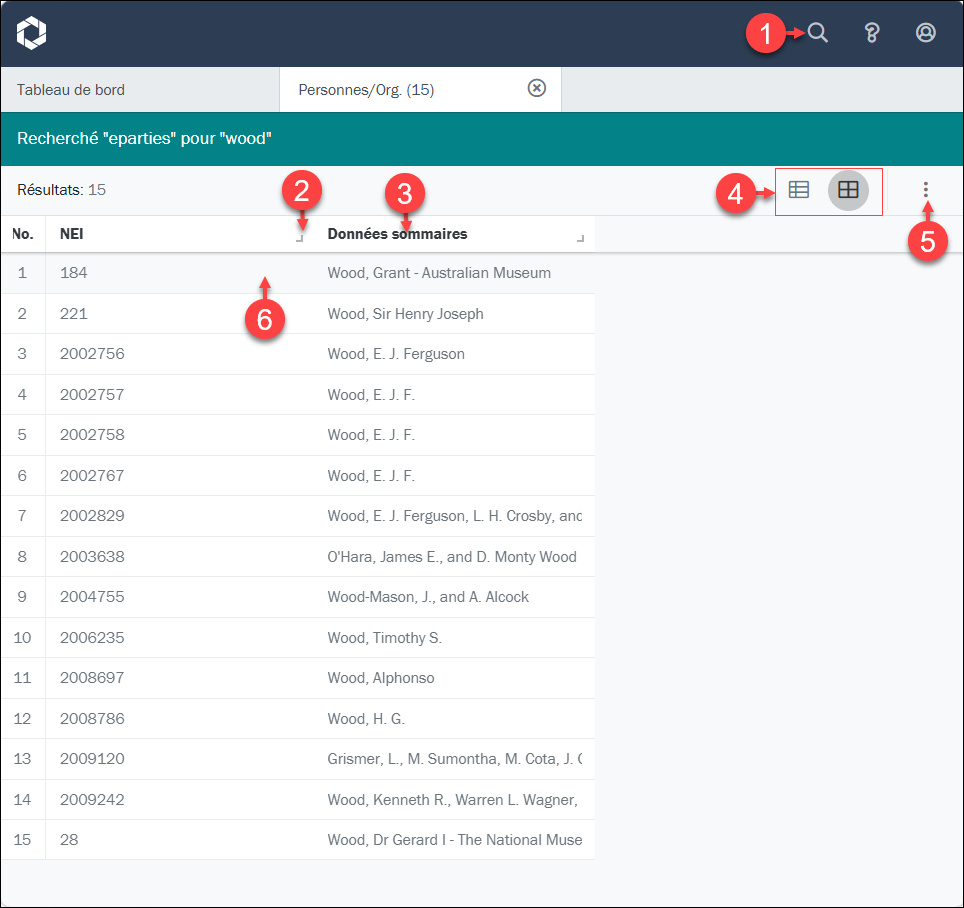Click NEI value 184
The width and height of the screenshot is (964, 908).
74,273
